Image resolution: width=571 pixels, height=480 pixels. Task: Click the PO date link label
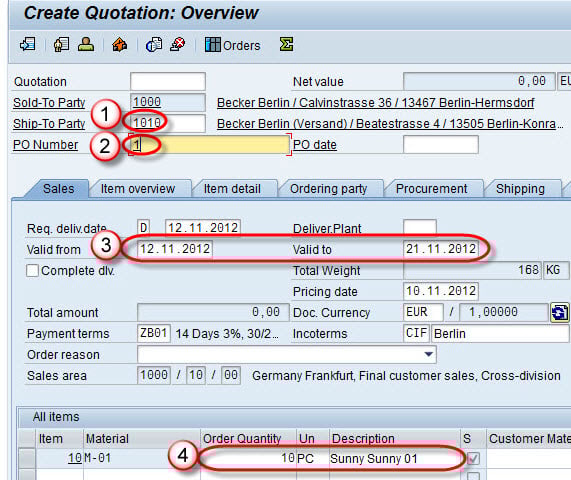(315, 145)
